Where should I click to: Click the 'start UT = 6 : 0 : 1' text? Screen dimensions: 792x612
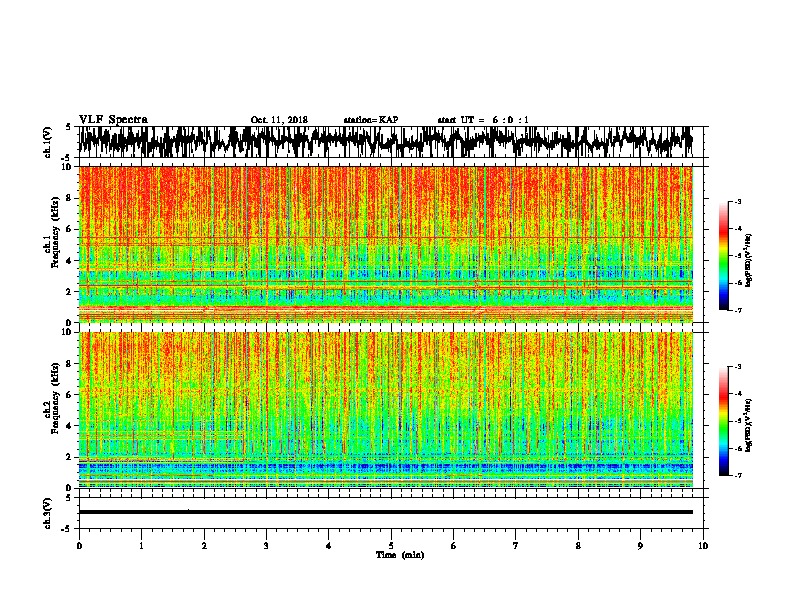coord(483,120)
